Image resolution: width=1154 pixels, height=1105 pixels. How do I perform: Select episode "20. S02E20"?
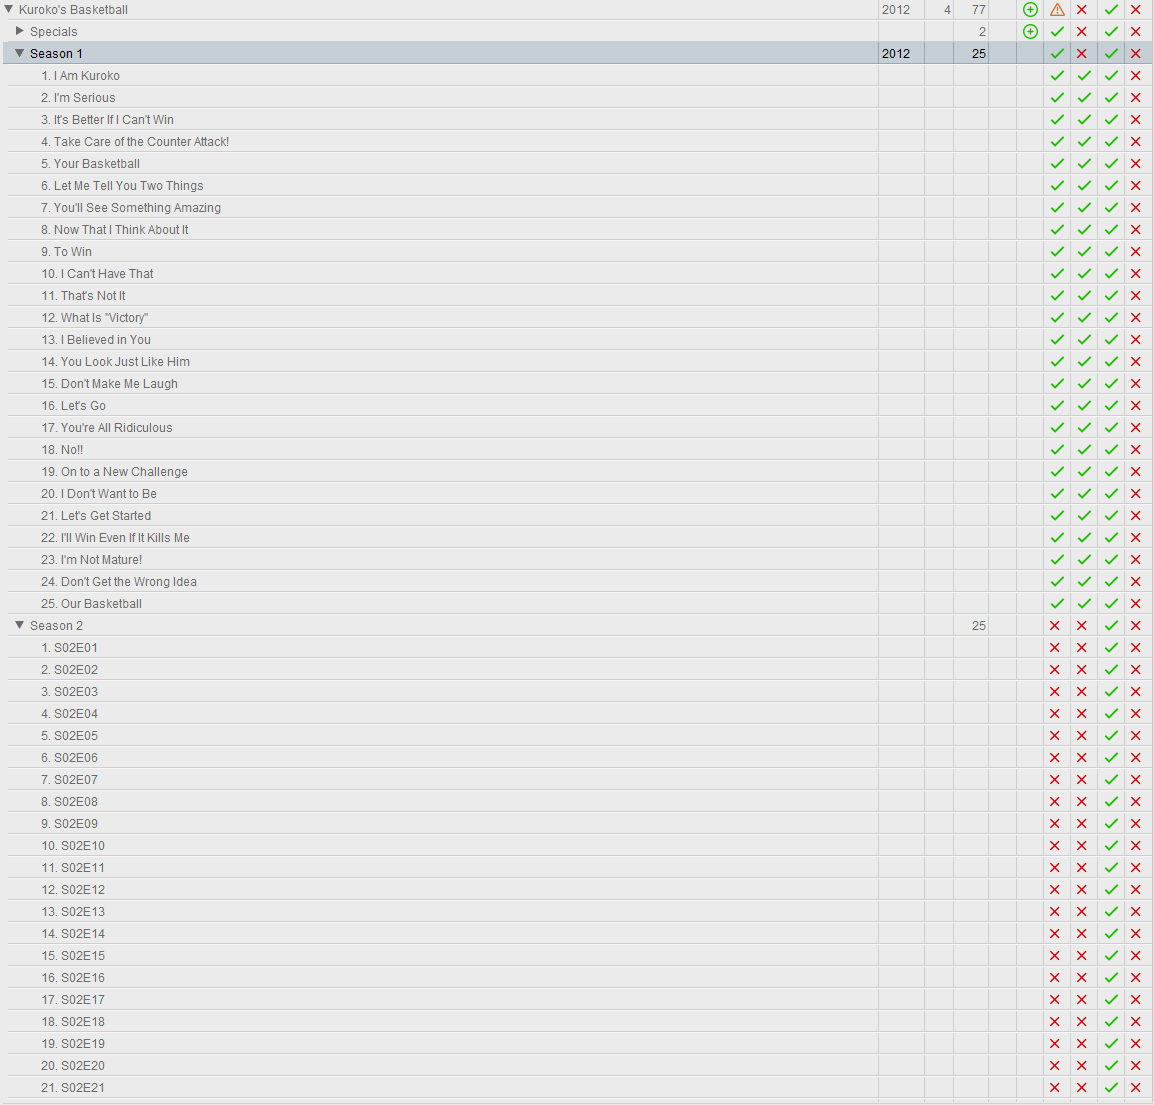coord(73,1065)
